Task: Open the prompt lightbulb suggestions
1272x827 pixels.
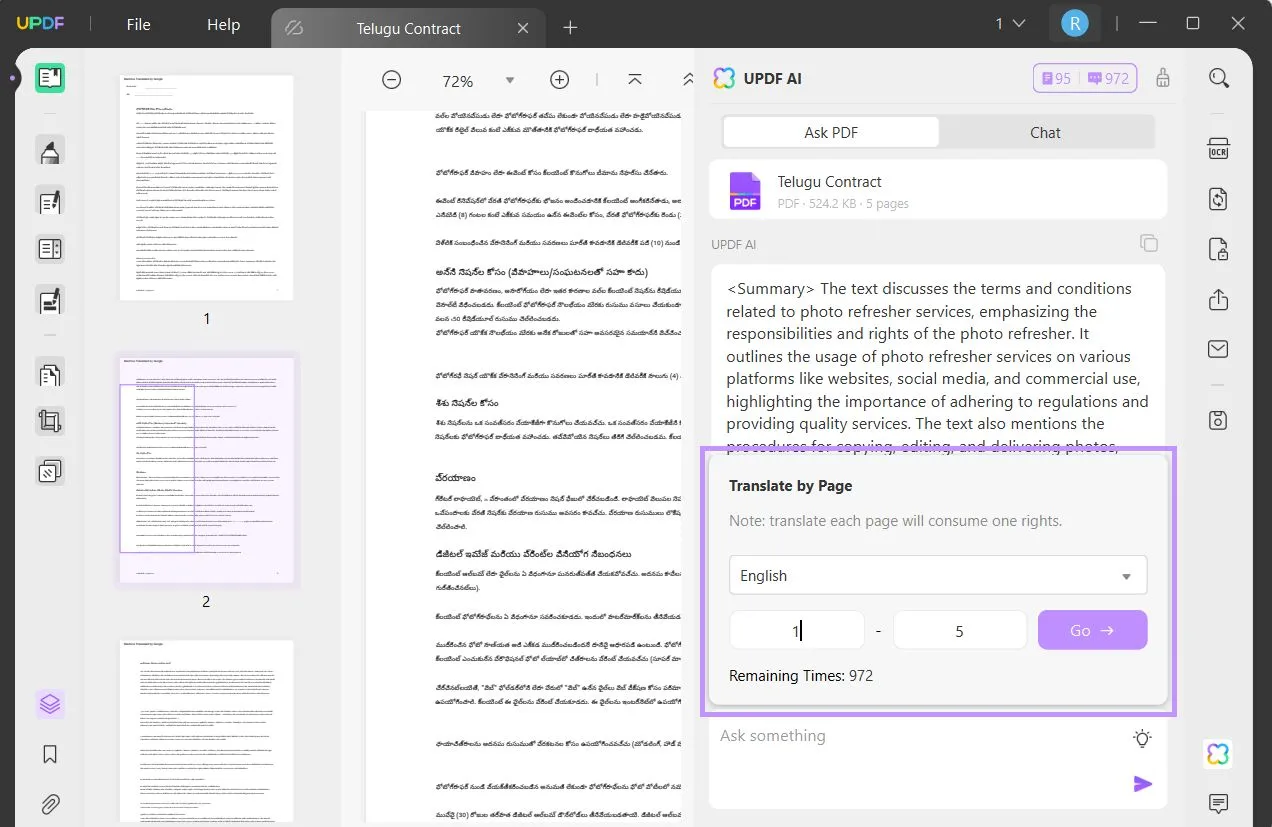Action: pyautogui.click(x=1142, y=738)
